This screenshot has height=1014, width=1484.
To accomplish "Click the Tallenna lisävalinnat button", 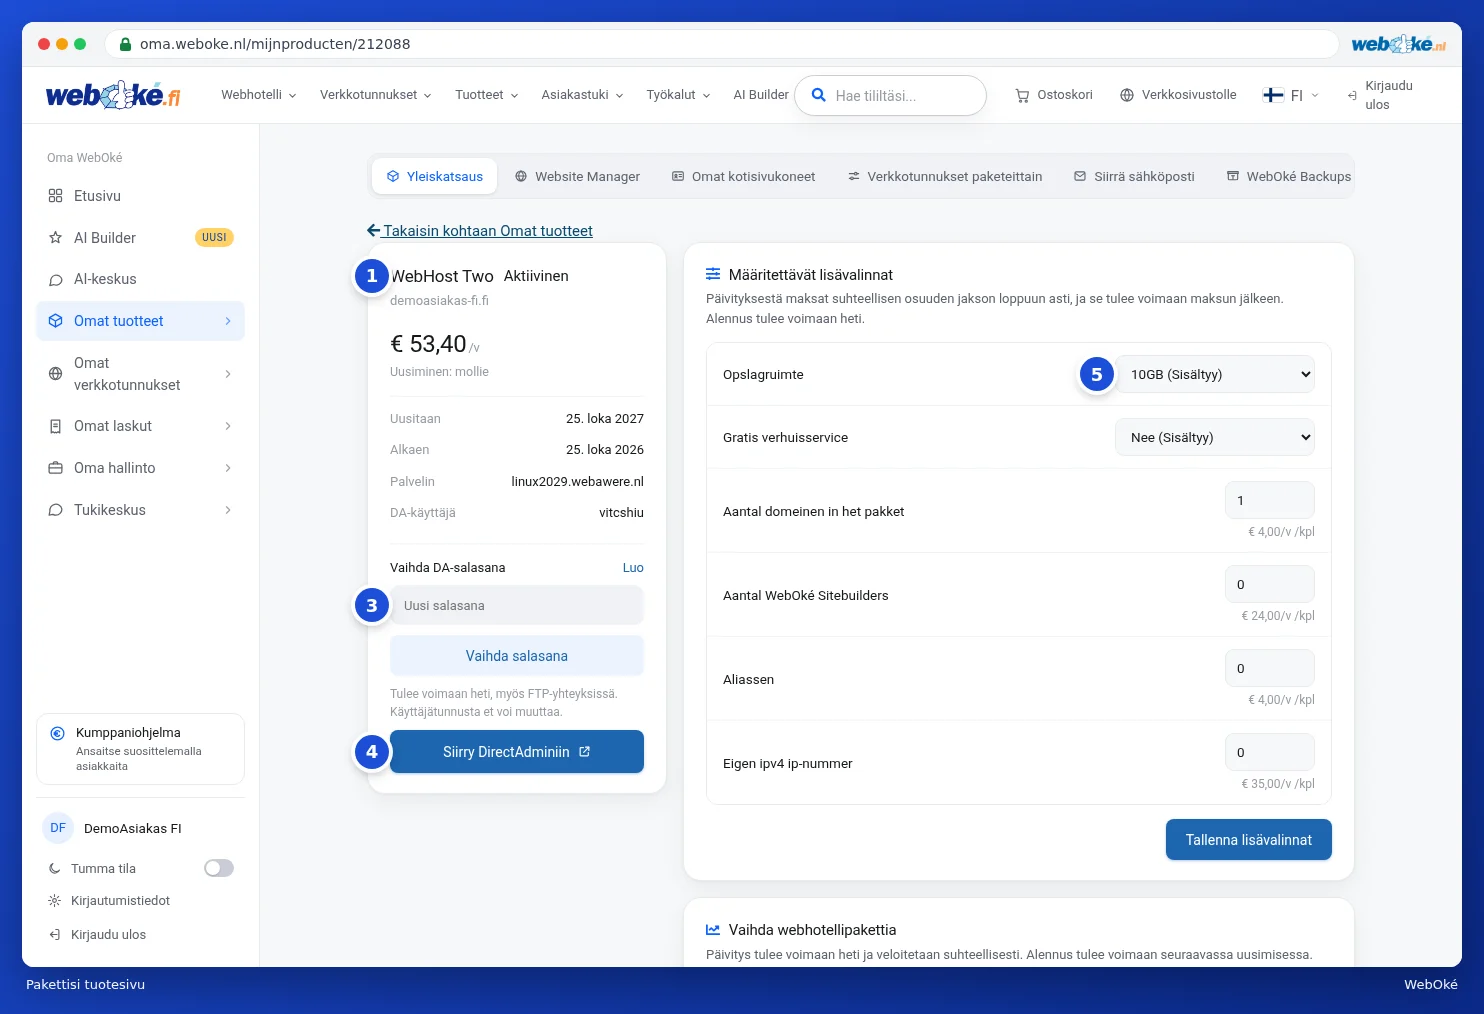I will click(1249, 840).
